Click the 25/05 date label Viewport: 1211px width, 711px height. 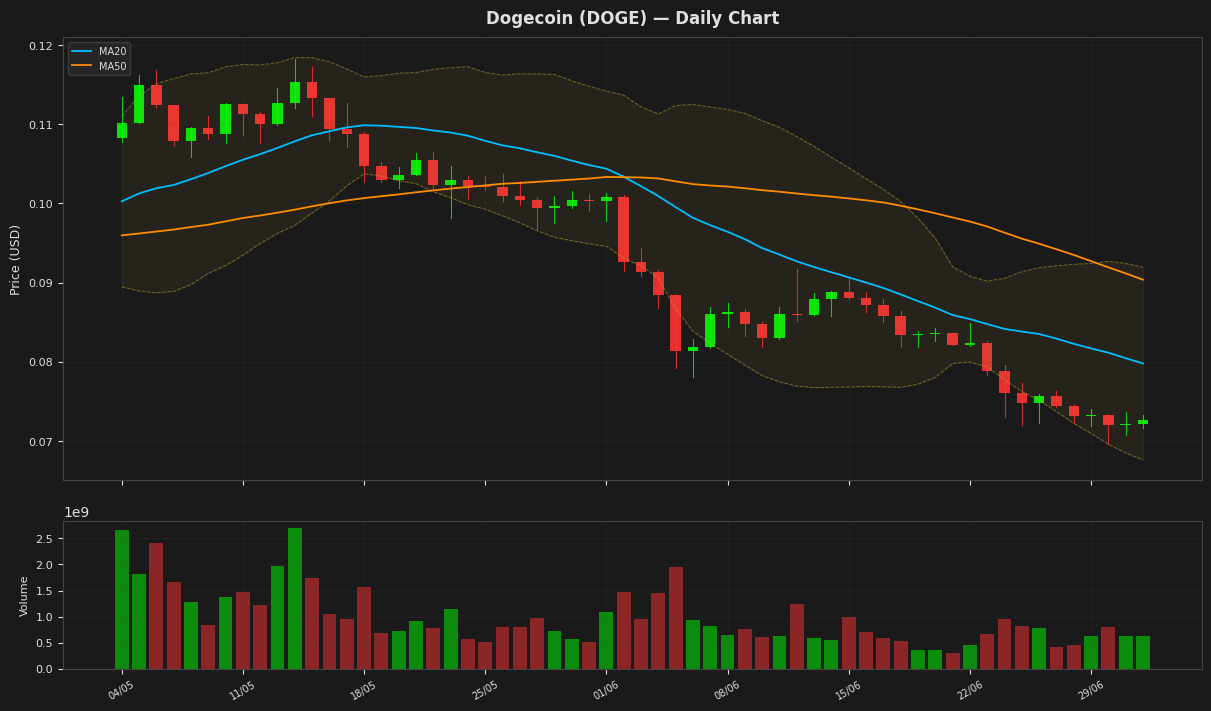coord(483,689)
